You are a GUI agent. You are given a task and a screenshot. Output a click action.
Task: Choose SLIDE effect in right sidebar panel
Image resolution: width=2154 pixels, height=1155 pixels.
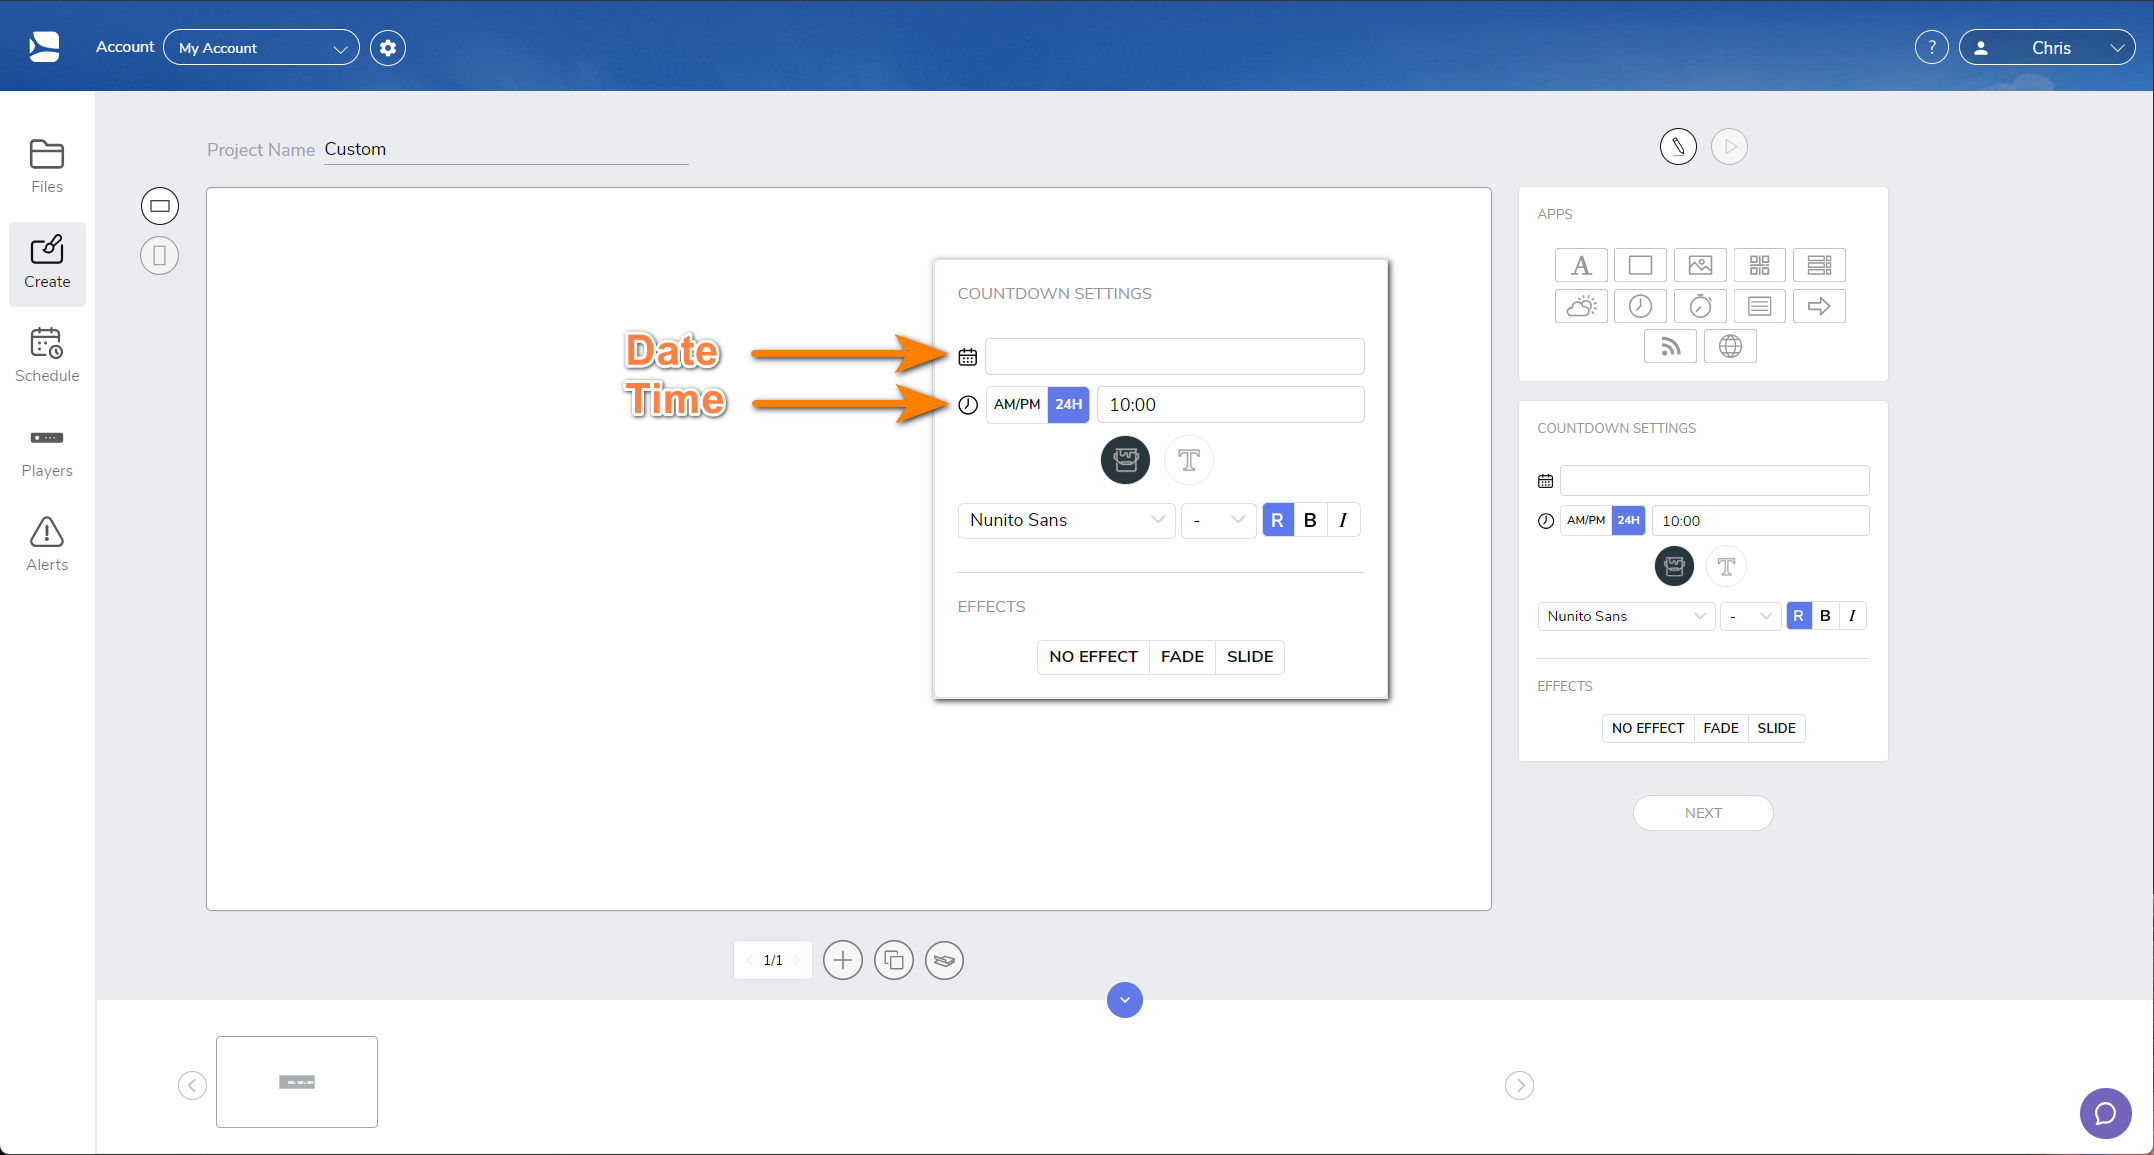point(1777,728)
